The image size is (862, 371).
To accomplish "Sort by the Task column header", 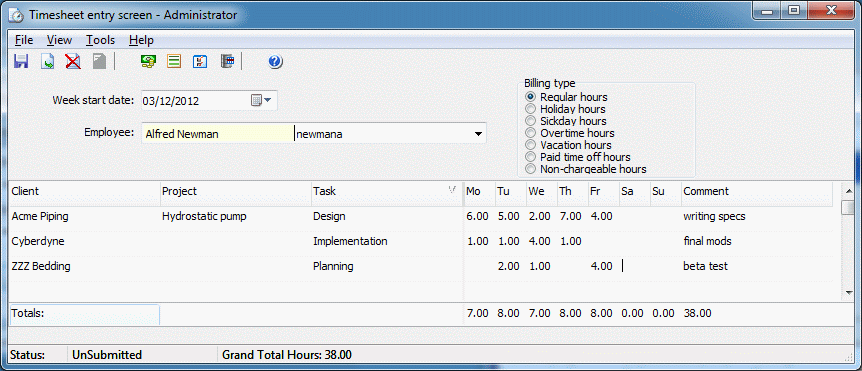I will click(386, 191).
